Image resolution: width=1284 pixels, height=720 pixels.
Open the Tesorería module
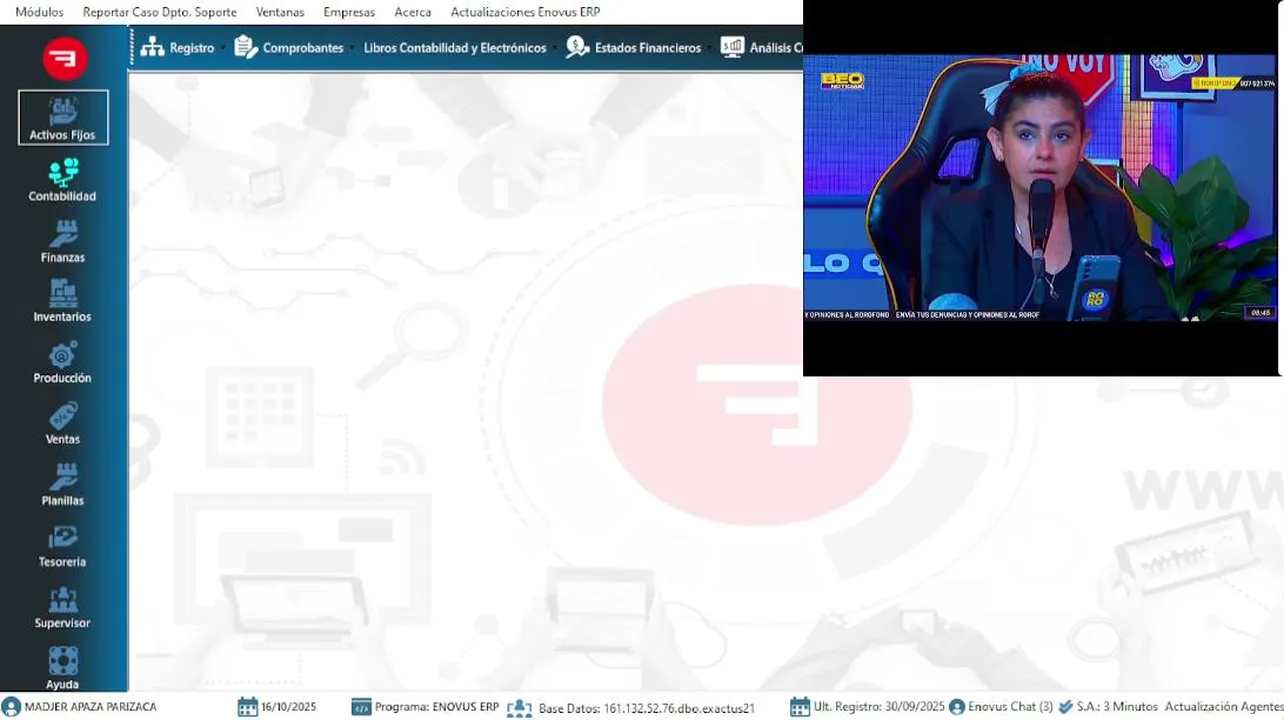point(63,545)
